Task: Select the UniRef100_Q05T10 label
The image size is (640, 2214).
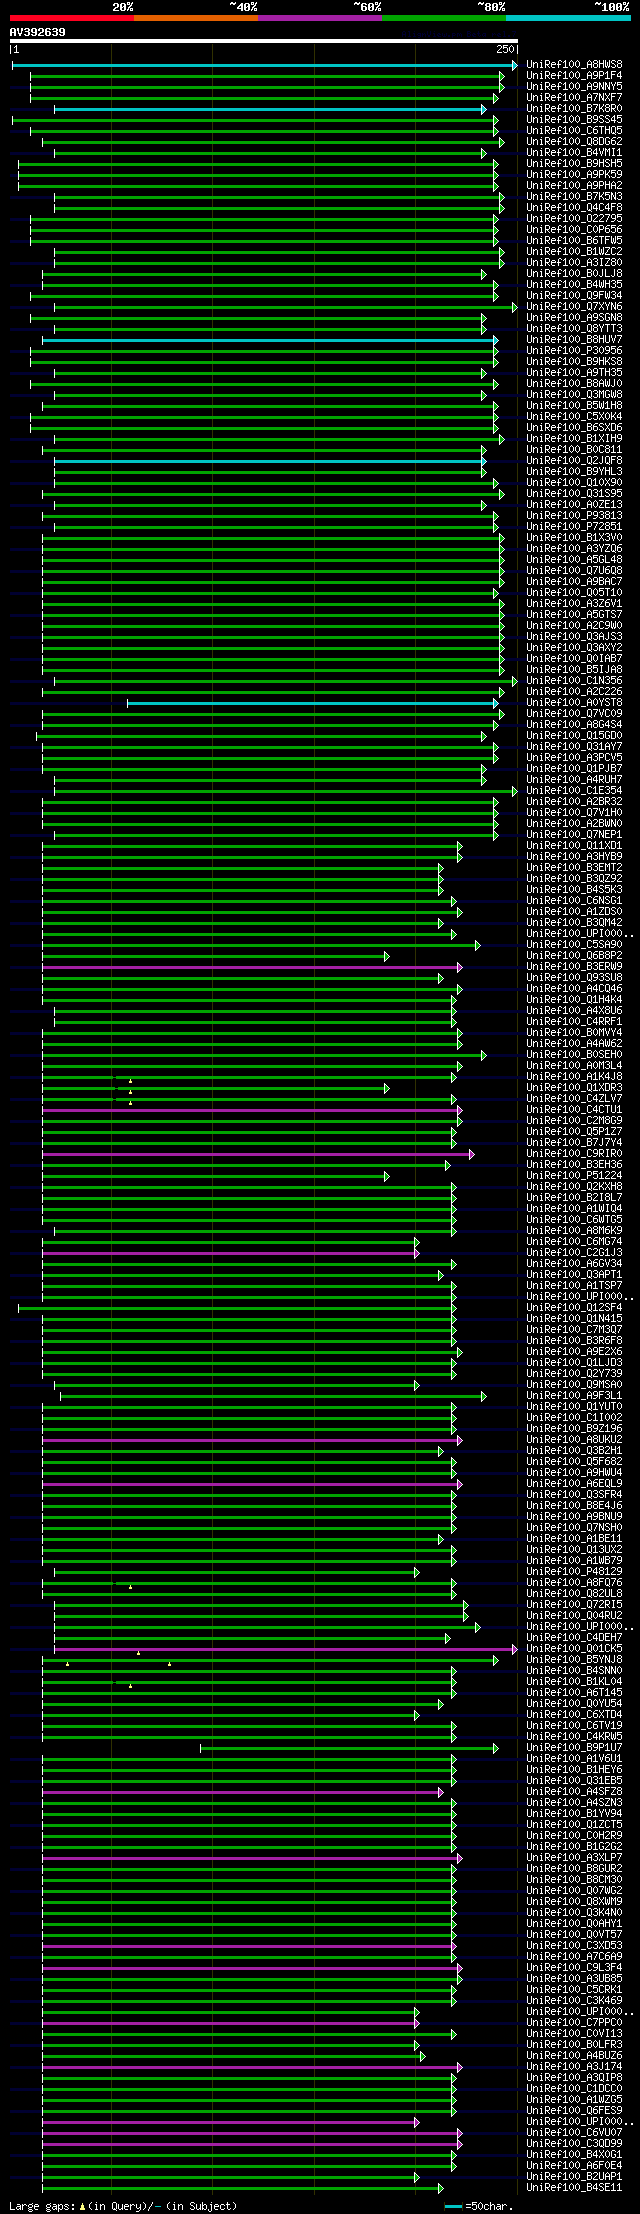Action: (574, 593)
